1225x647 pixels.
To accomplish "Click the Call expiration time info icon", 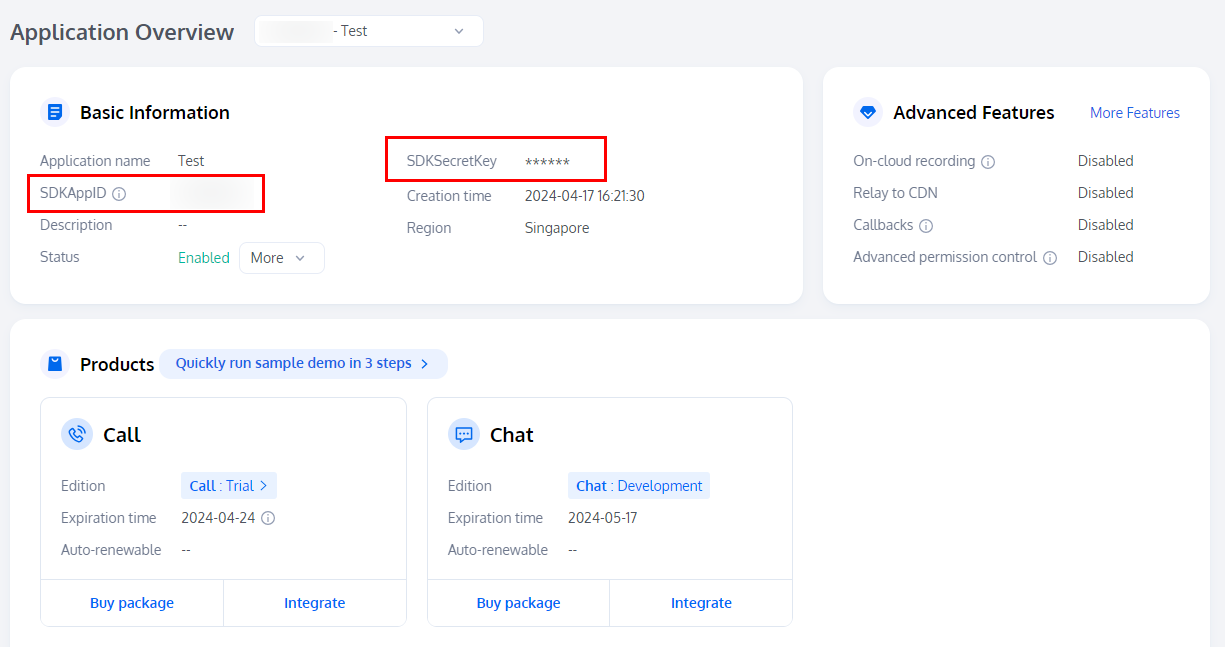I will tap(268, 518).
